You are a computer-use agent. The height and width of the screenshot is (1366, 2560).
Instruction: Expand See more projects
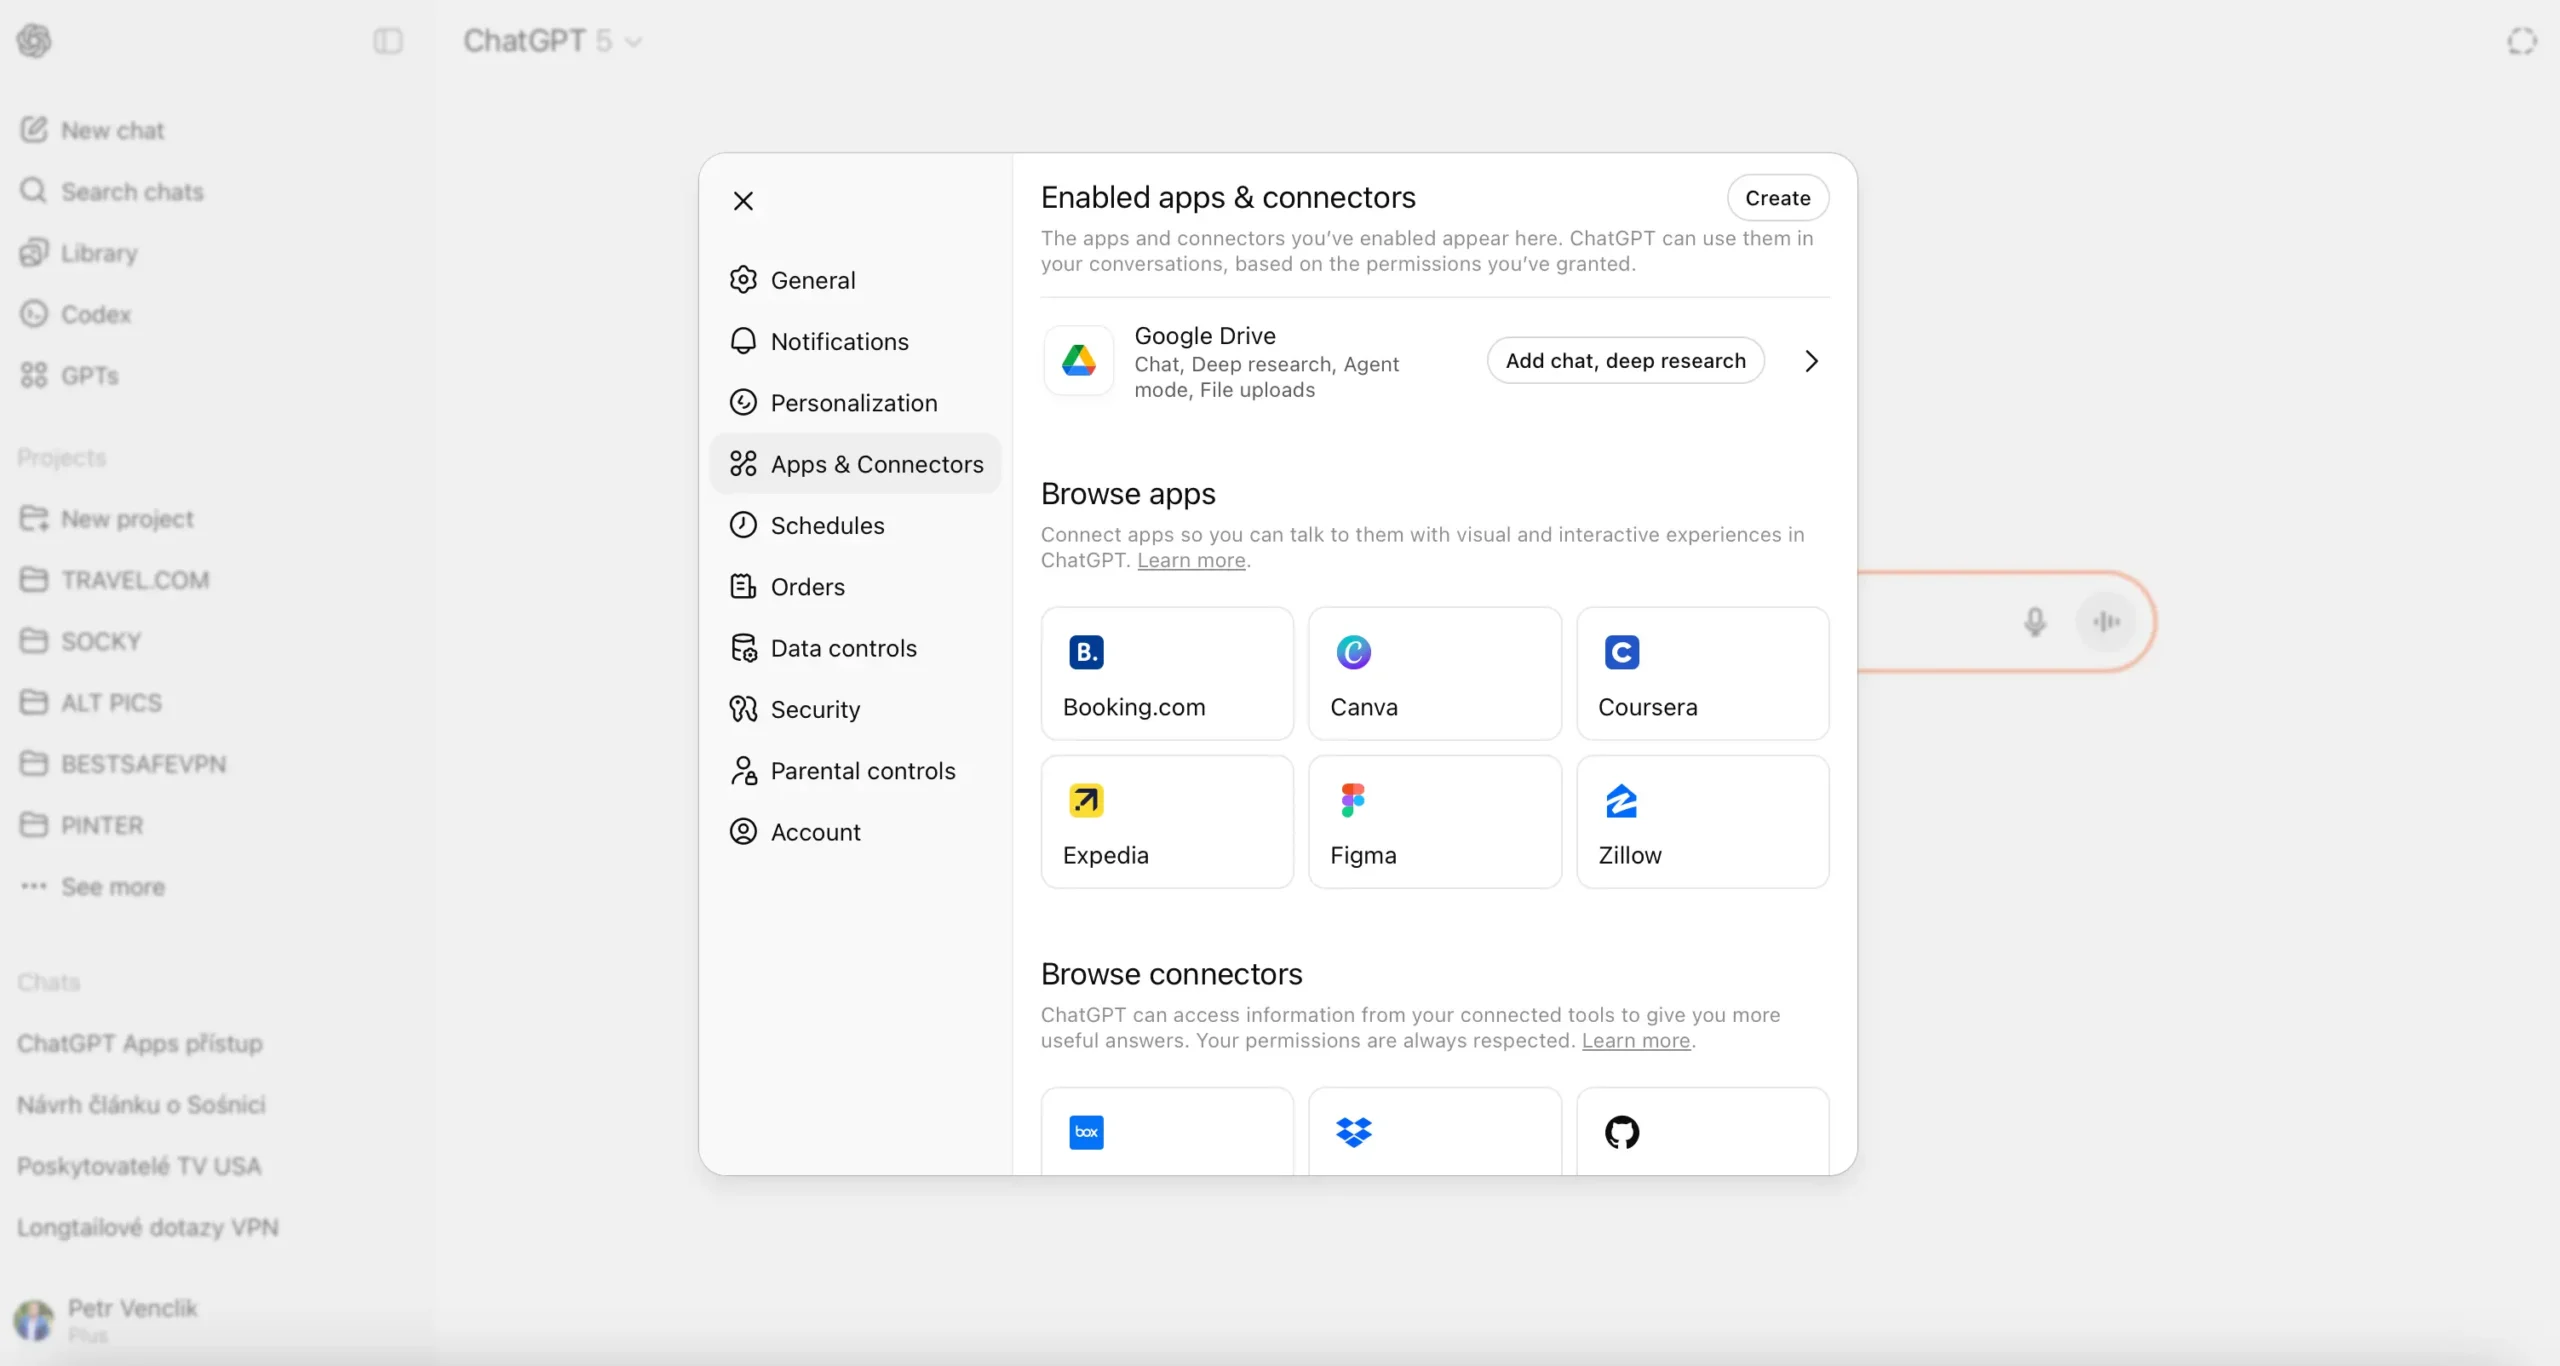[x=114, y=886]
